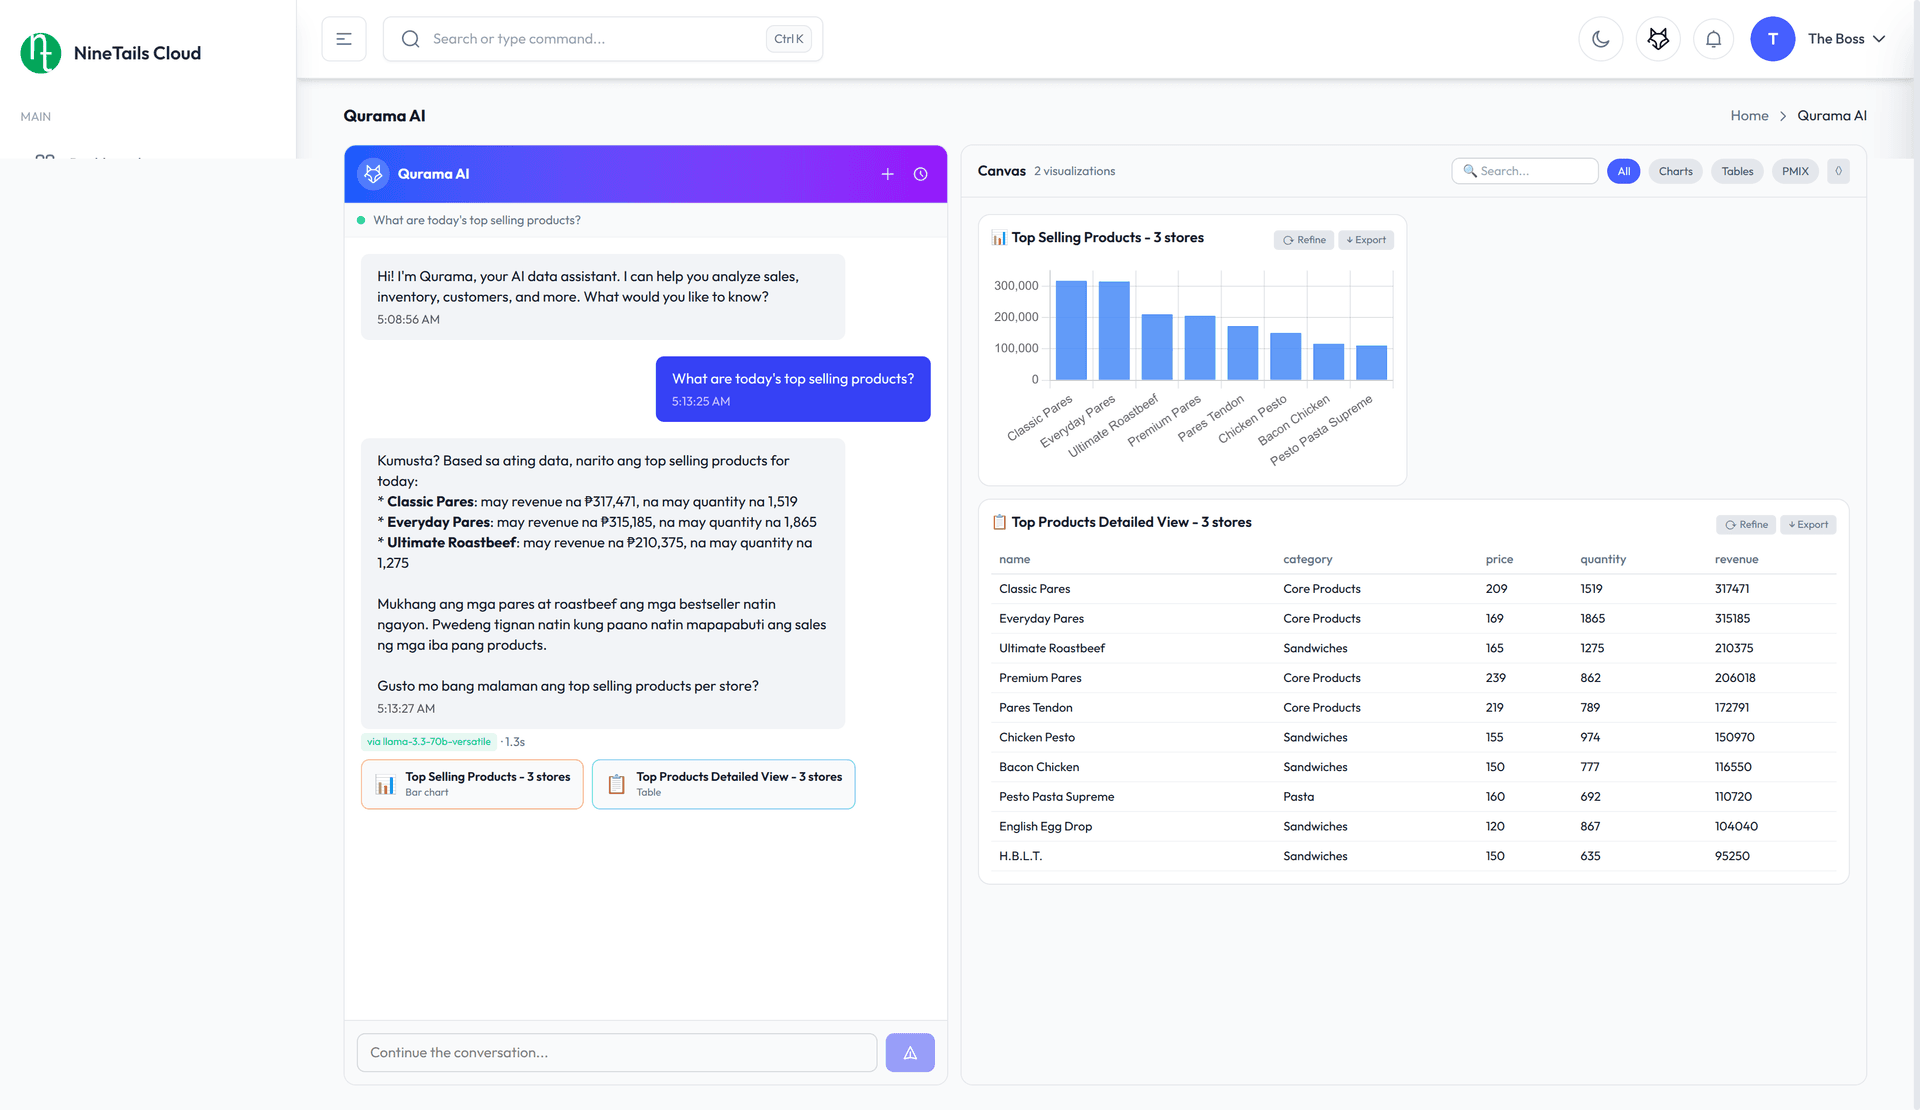Select Qurama AI in the breadcrumb trail
Image resolution: width=1920 pixels, height=1110 pixels.
[1832, 115]
